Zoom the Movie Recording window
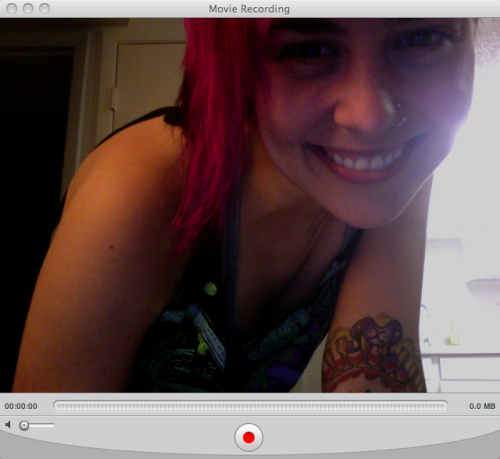Image resolution: width=500 pixels, height=459 pixels. (44, 8)
